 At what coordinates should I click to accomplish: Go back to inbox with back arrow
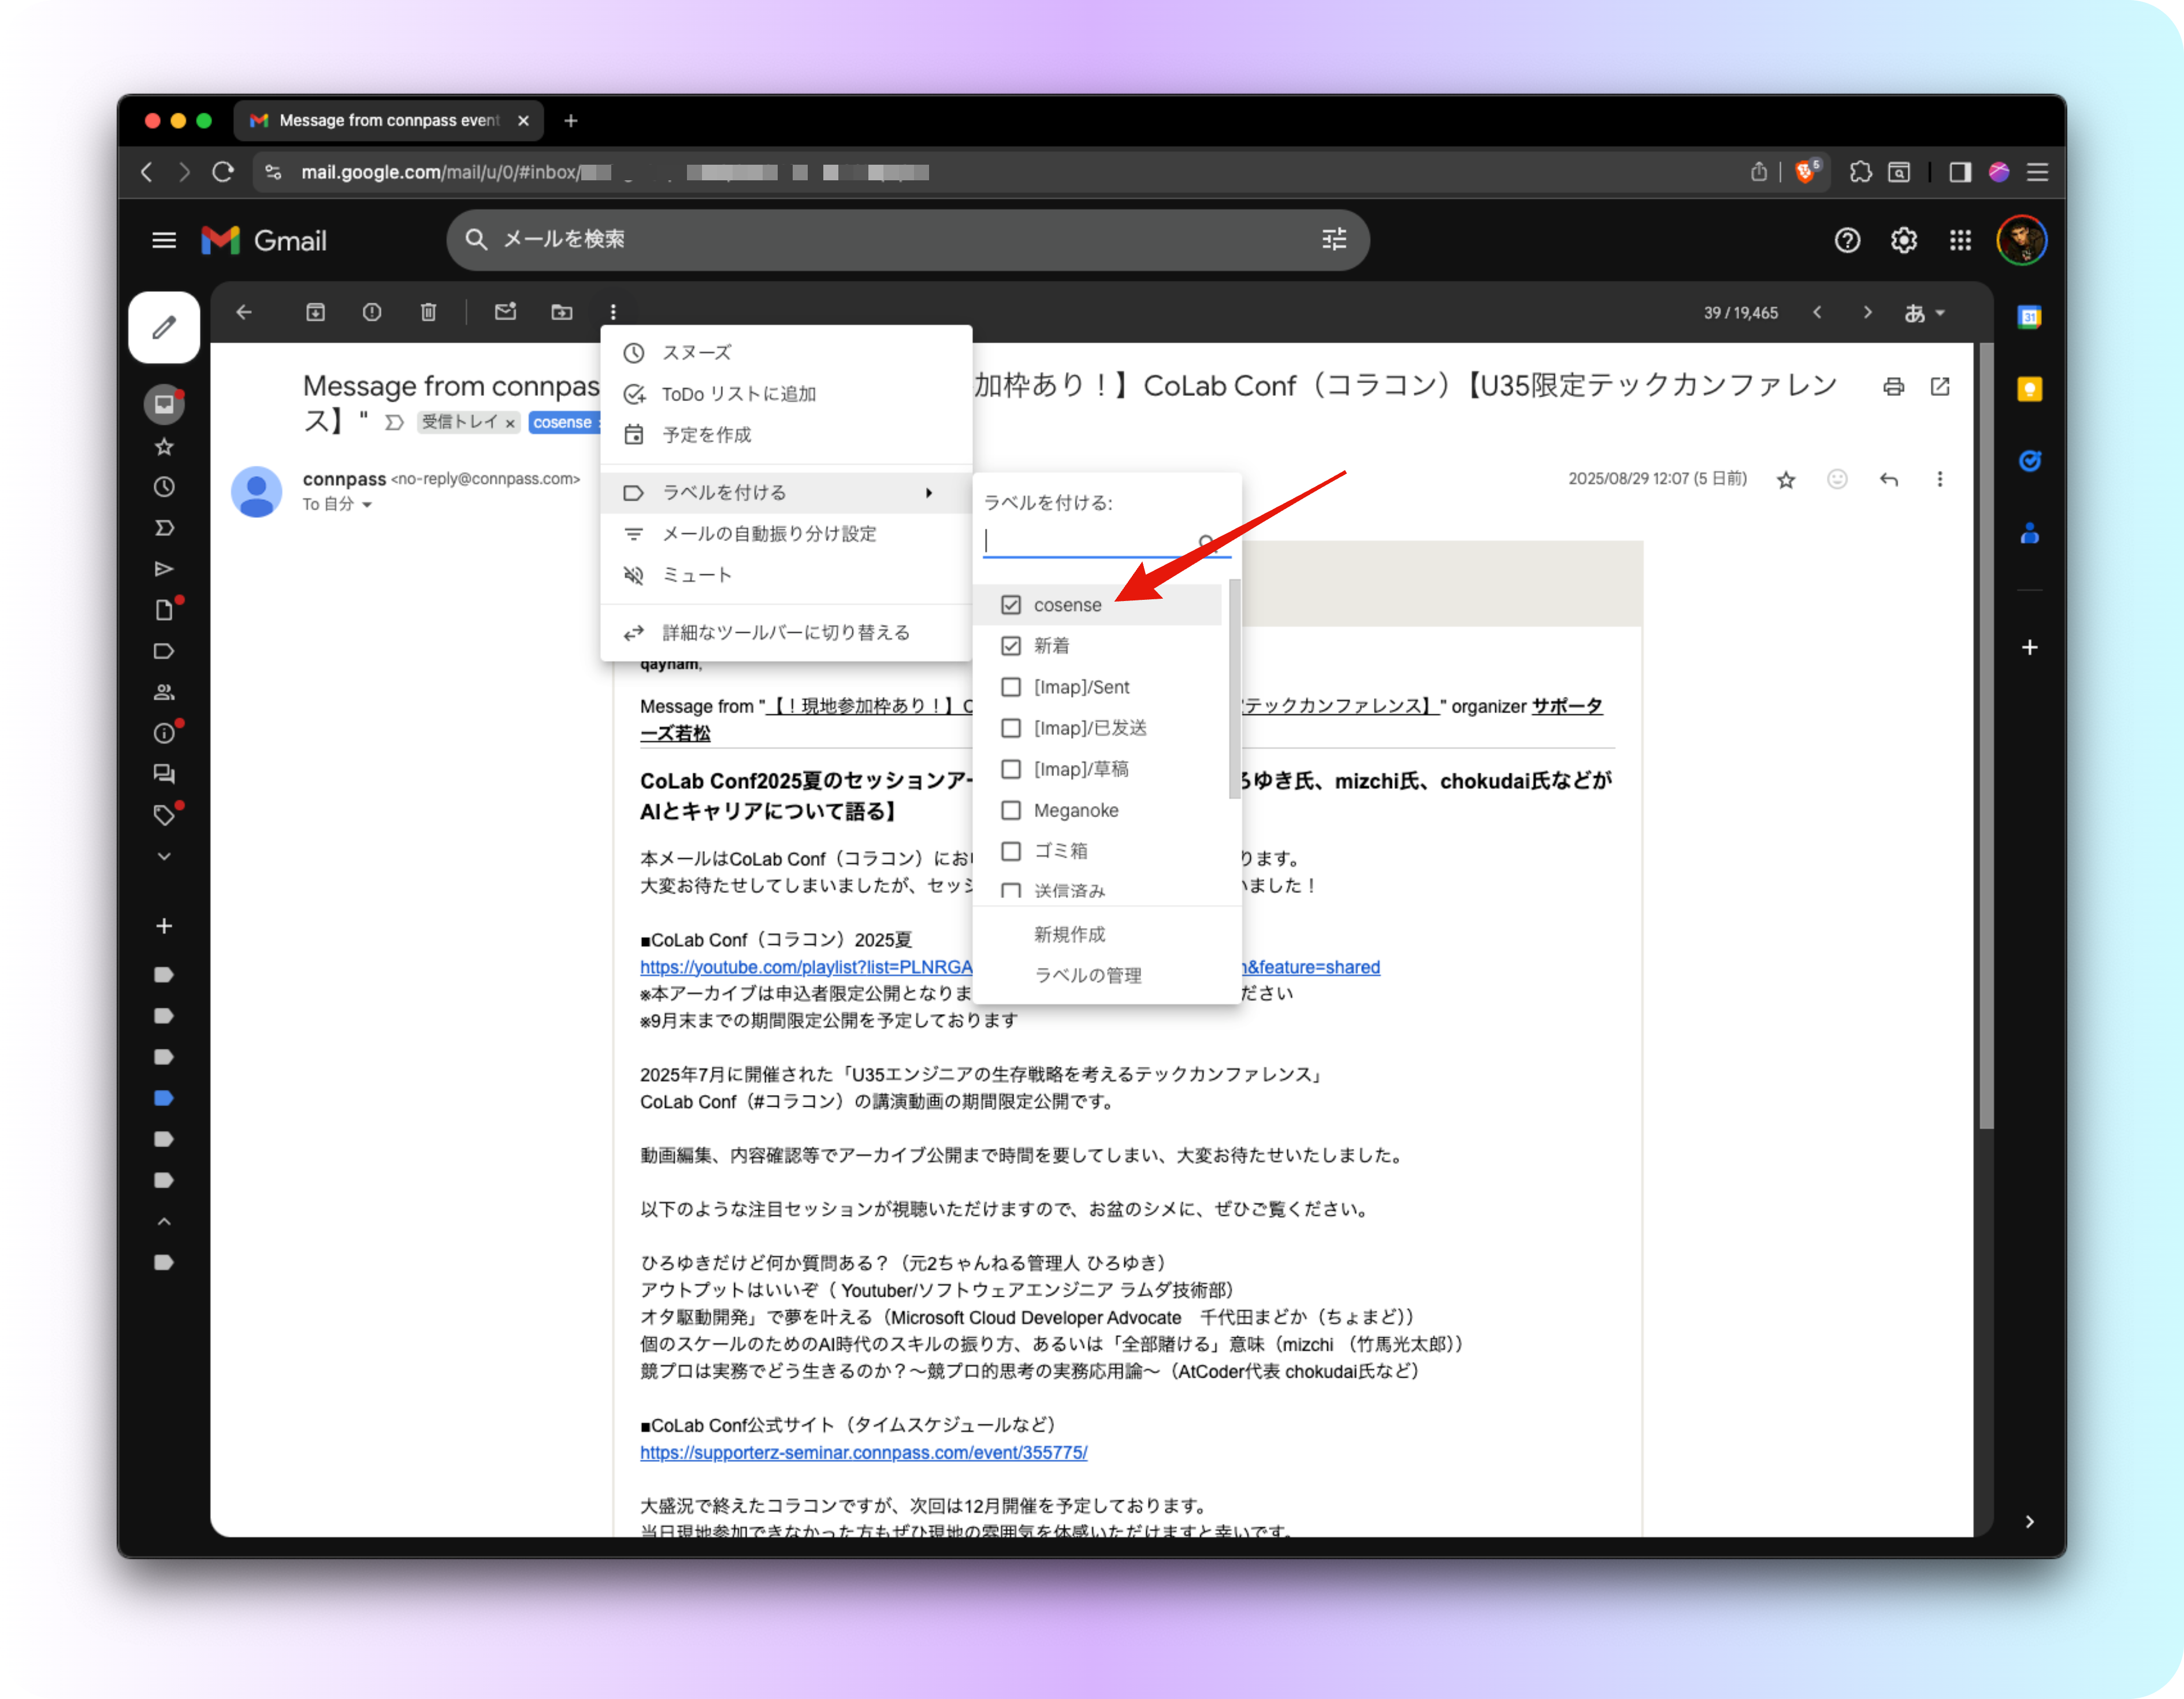click(244, 312)
